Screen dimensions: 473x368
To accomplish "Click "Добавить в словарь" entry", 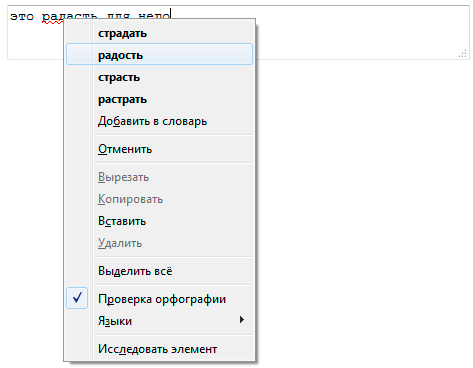I will [159, 121].
